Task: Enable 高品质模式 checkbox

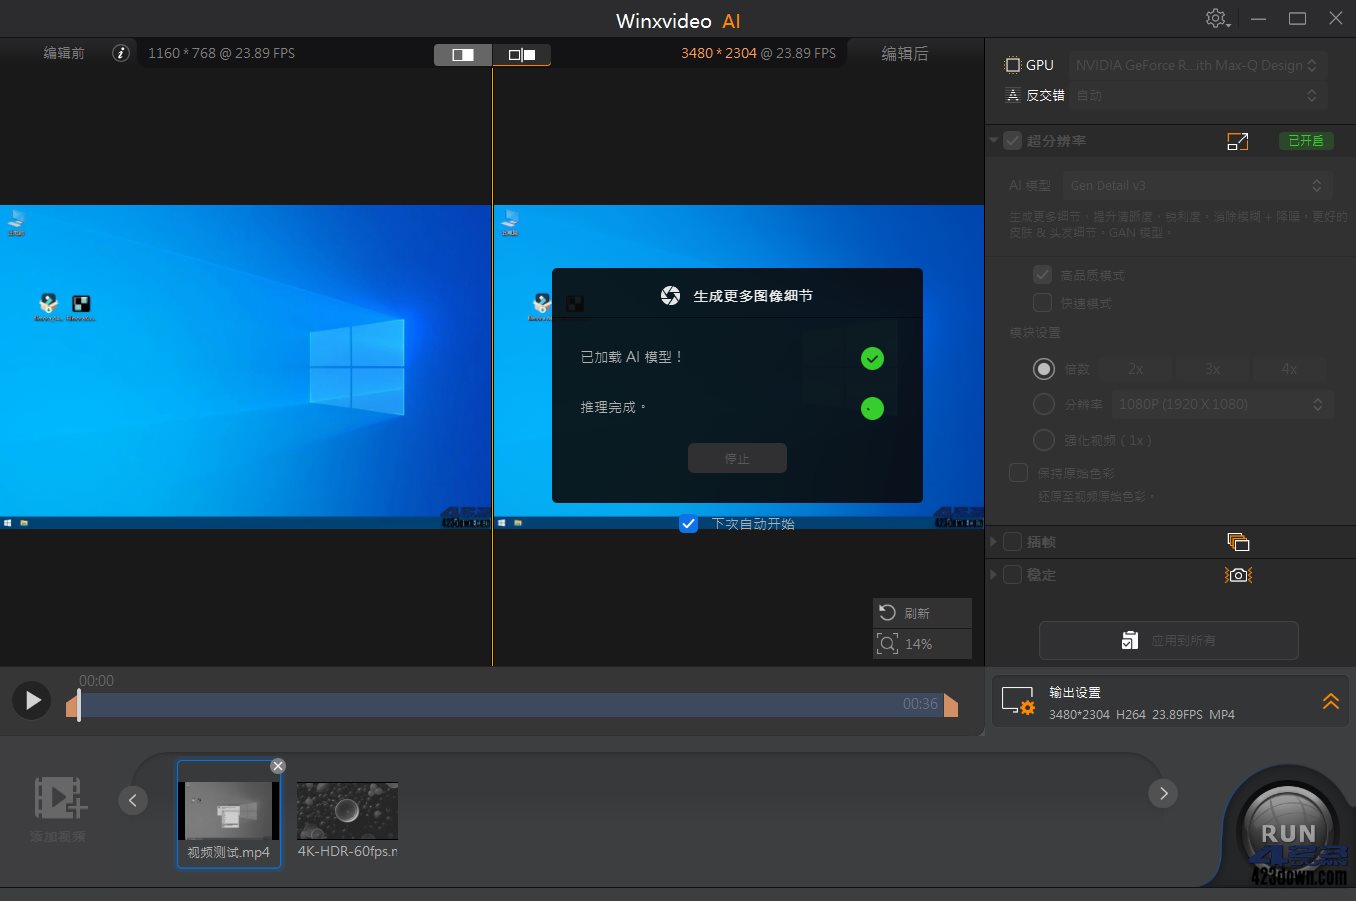Action: point(1042,275)
